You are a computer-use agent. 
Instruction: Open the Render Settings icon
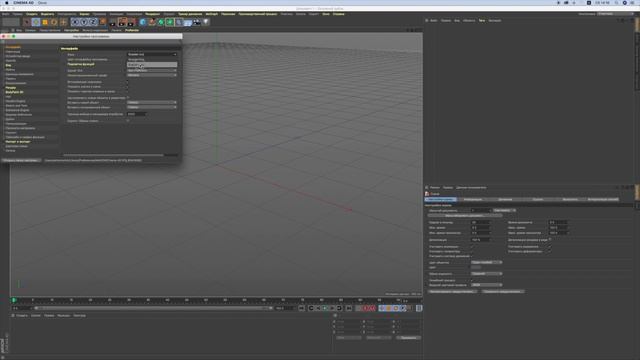pyautogui.click(x=131, y=22)
